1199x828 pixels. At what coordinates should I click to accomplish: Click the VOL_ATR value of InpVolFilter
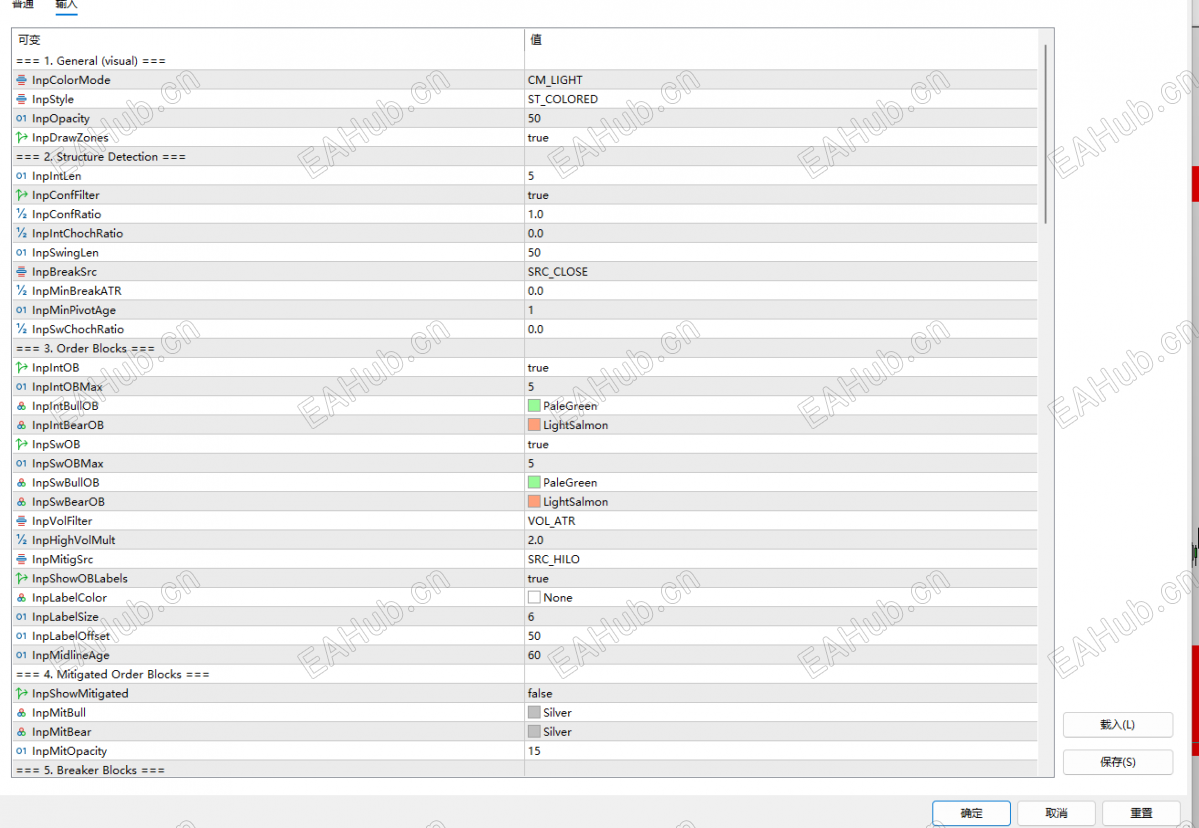pos(551,521)
